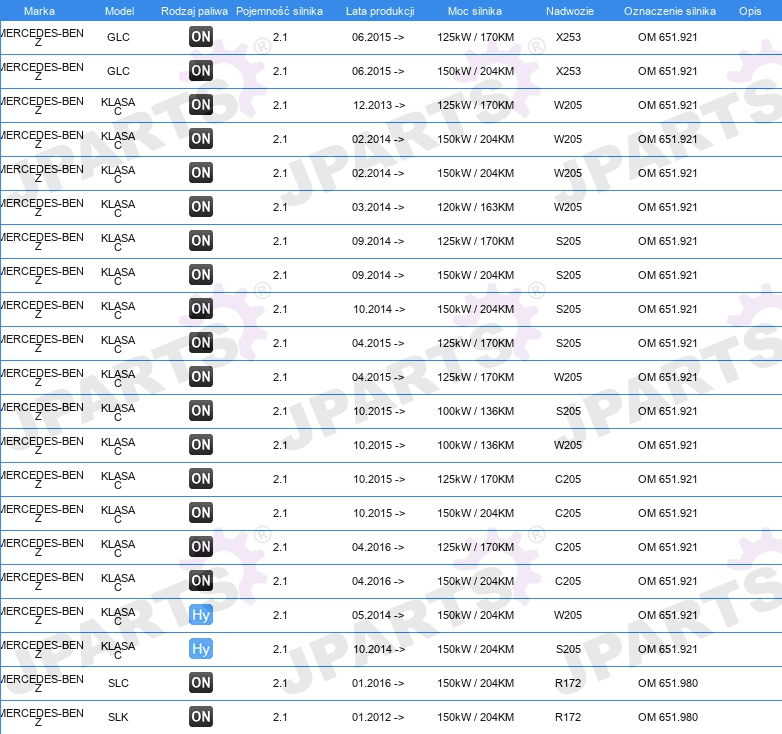The width and height of the screenshot is (782, 734).
Task: Click the 100kW / 136KM cell in the S205 row
Action: [x=475, y=411]
